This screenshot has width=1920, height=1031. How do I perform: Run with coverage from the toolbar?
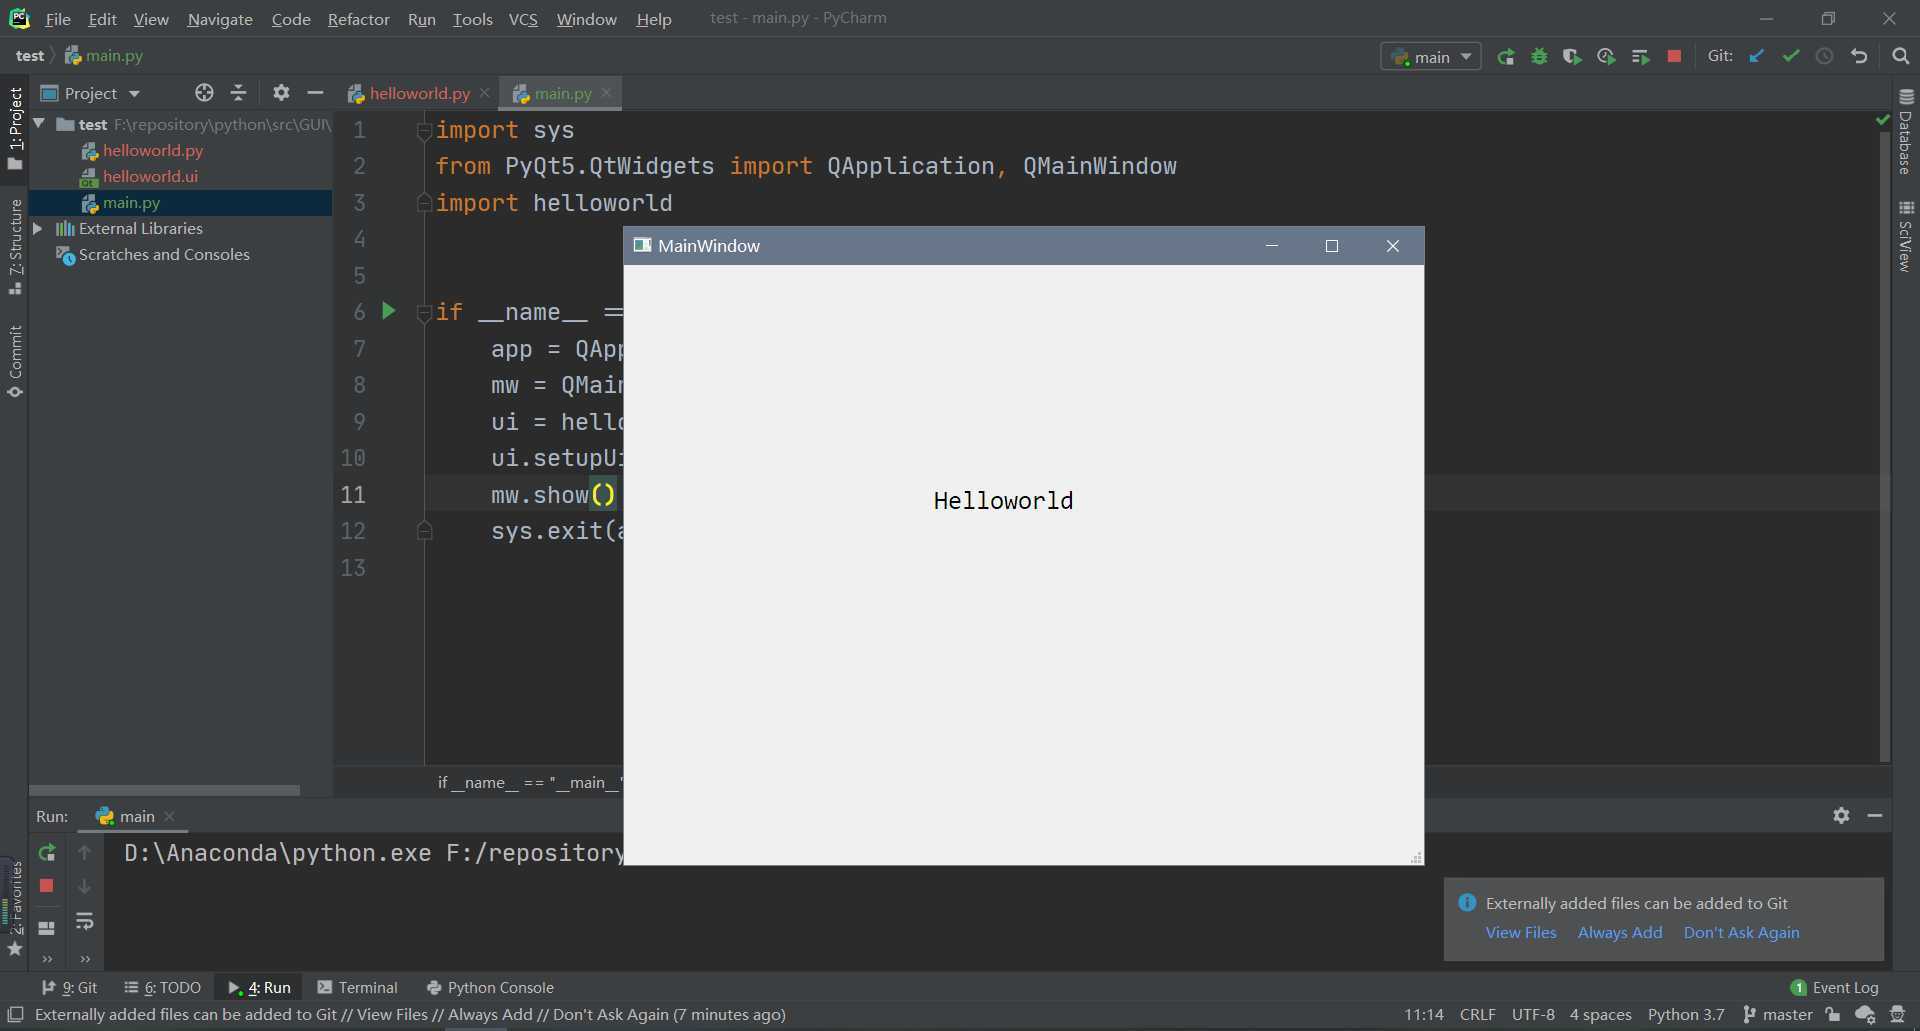tap(1573, 57)
